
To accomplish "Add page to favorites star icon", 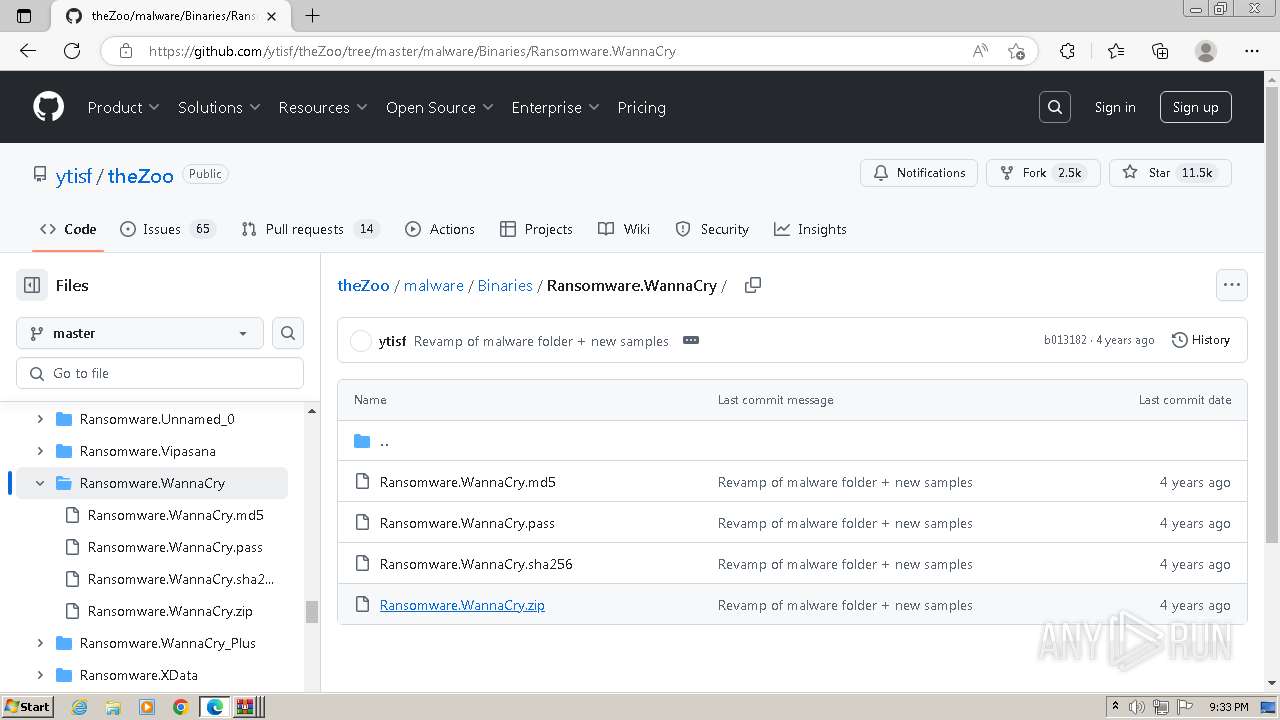I will [x=1016, y=51].
